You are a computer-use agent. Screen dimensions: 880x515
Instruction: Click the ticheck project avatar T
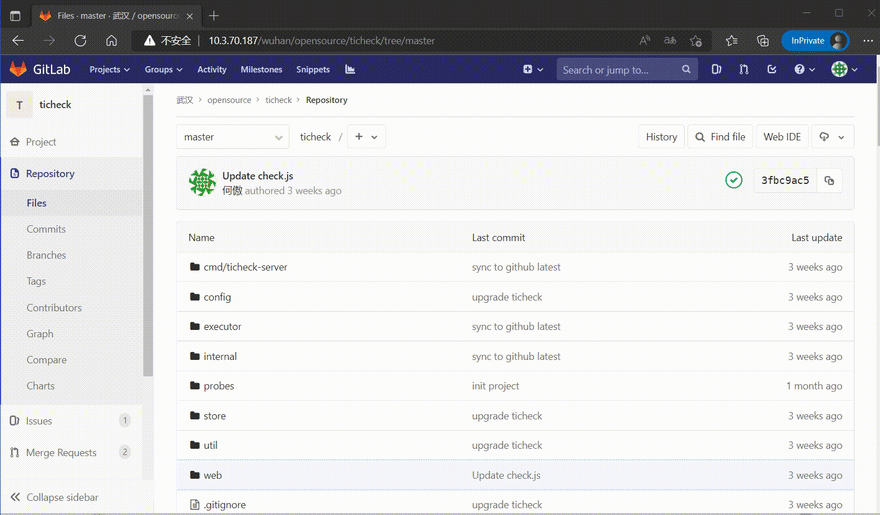click(20, 105)
